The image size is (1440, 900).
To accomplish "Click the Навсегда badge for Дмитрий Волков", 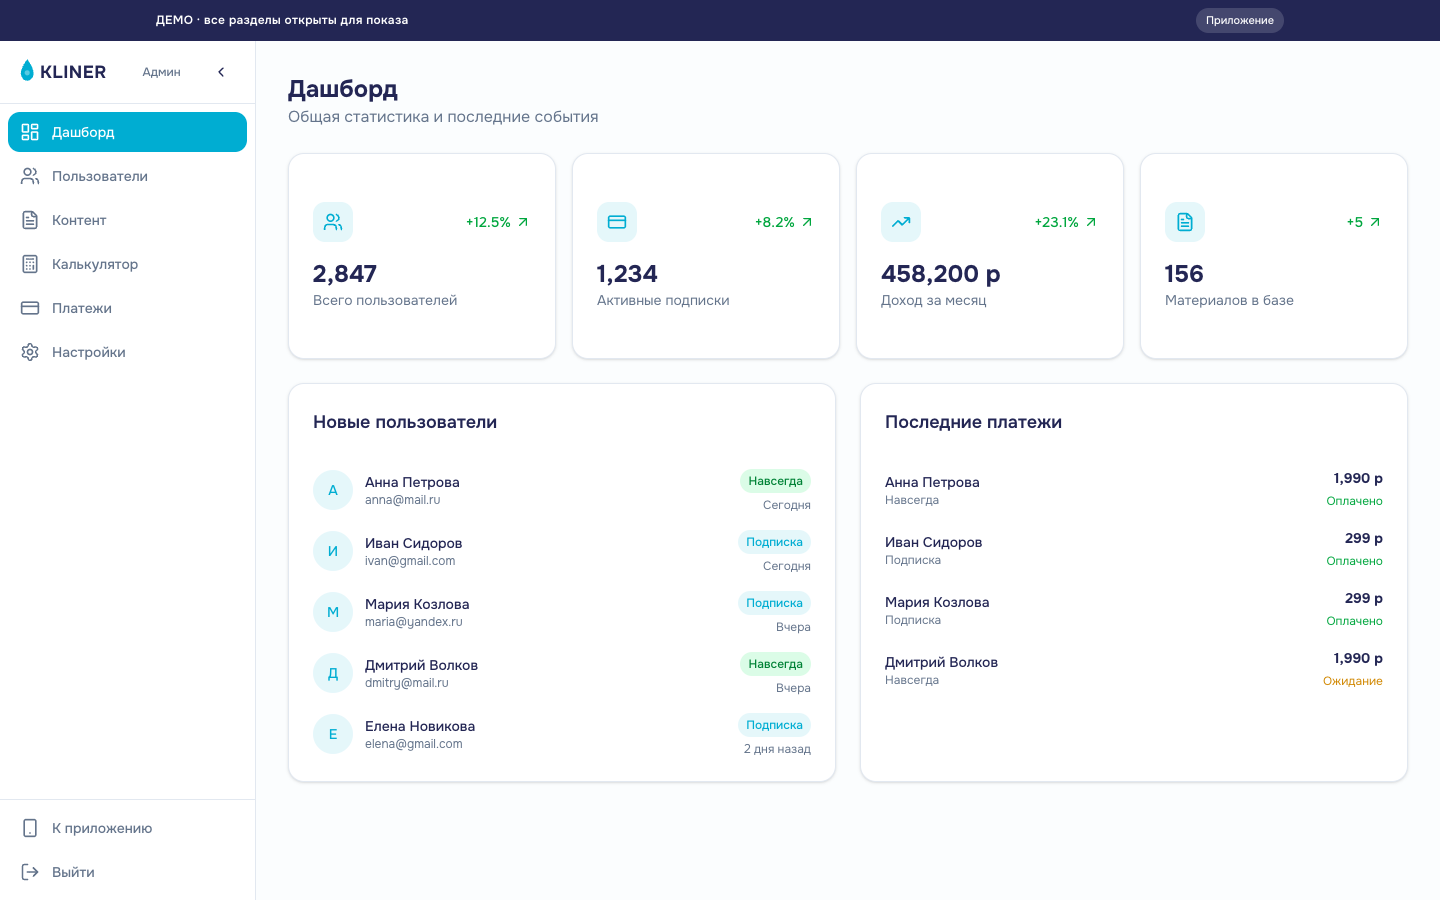I will [775, 664].
